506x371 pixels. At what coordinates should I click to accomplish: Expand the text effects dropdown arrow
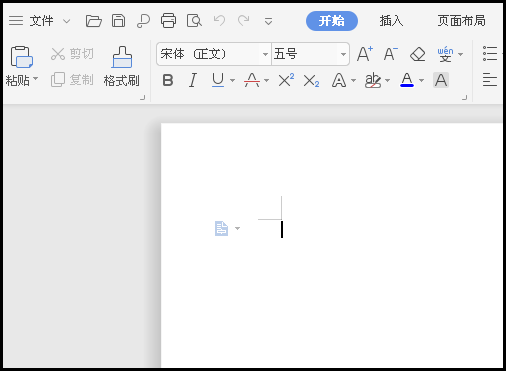[x=353, y=81]
